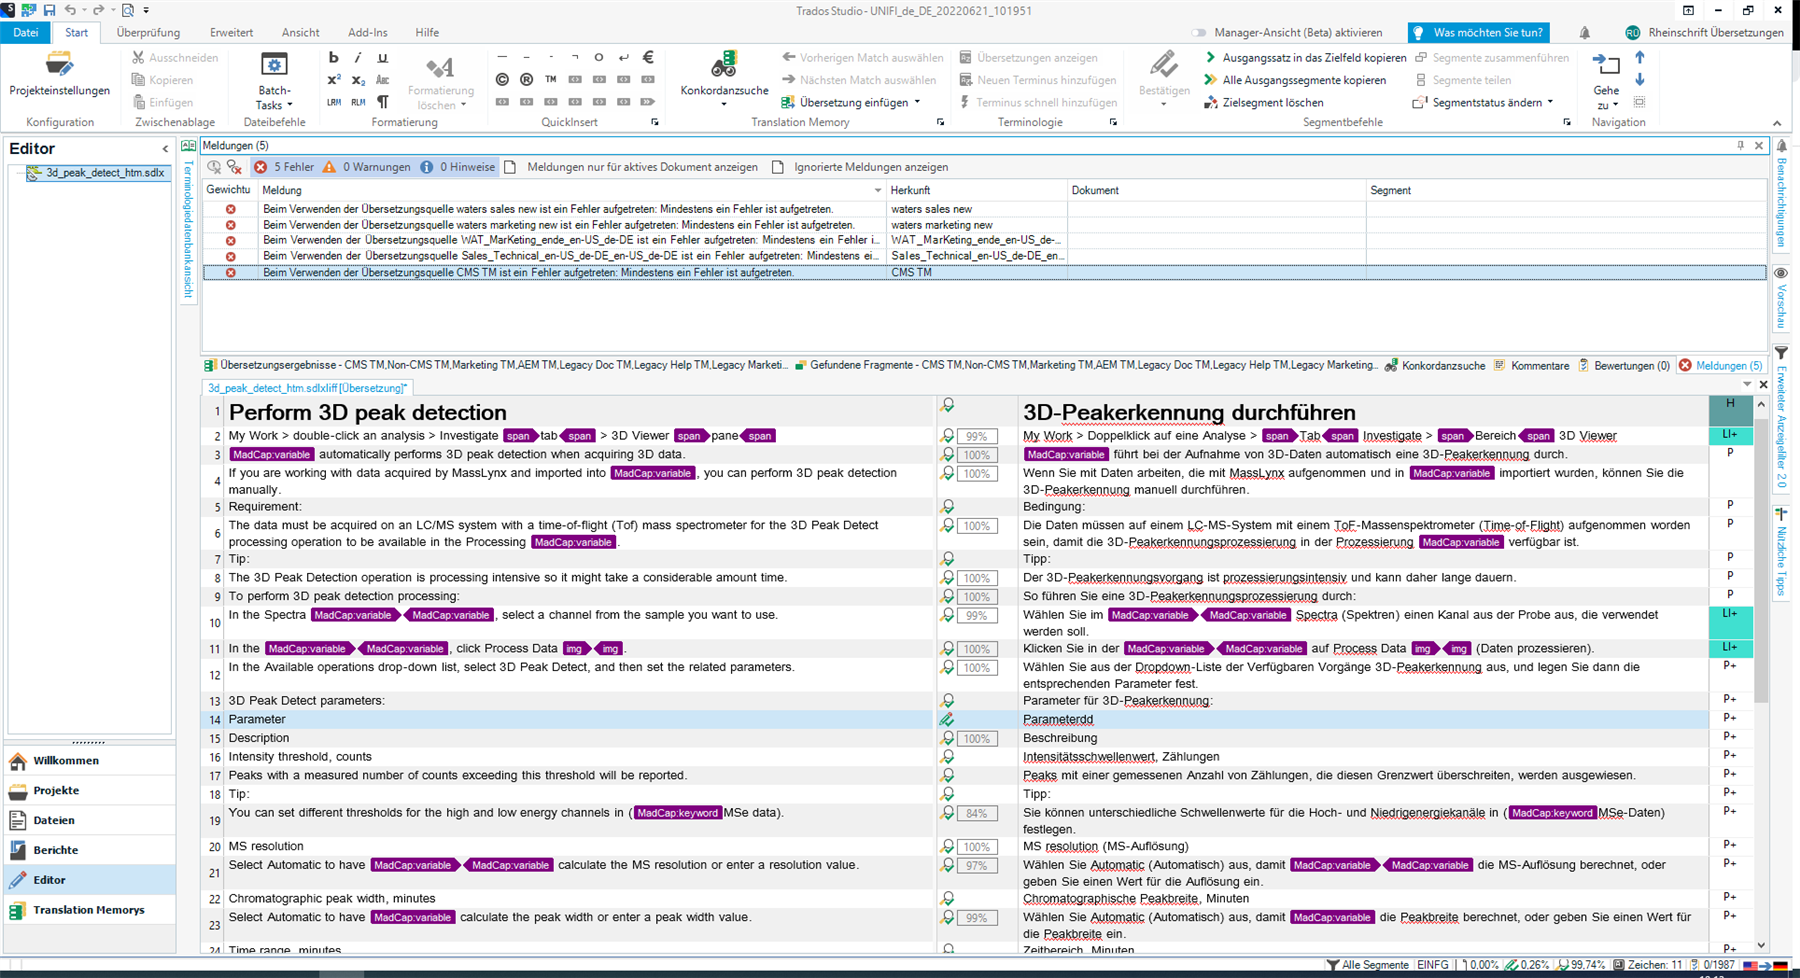Viewport: 1800px width, 978px height.
Task: Click the Was möchten Sie tun? button
Action: [x=1478, y=33]
